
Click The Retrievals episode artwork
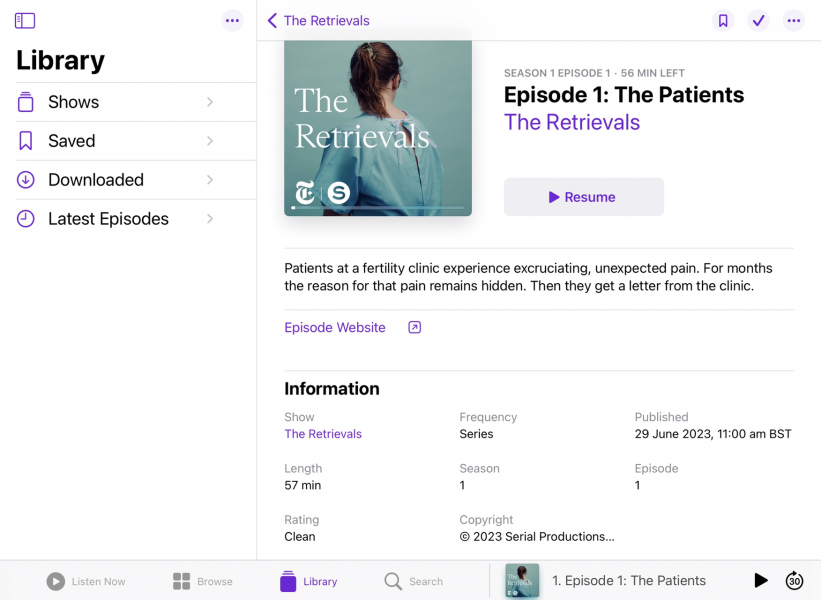tap(378, 126)
